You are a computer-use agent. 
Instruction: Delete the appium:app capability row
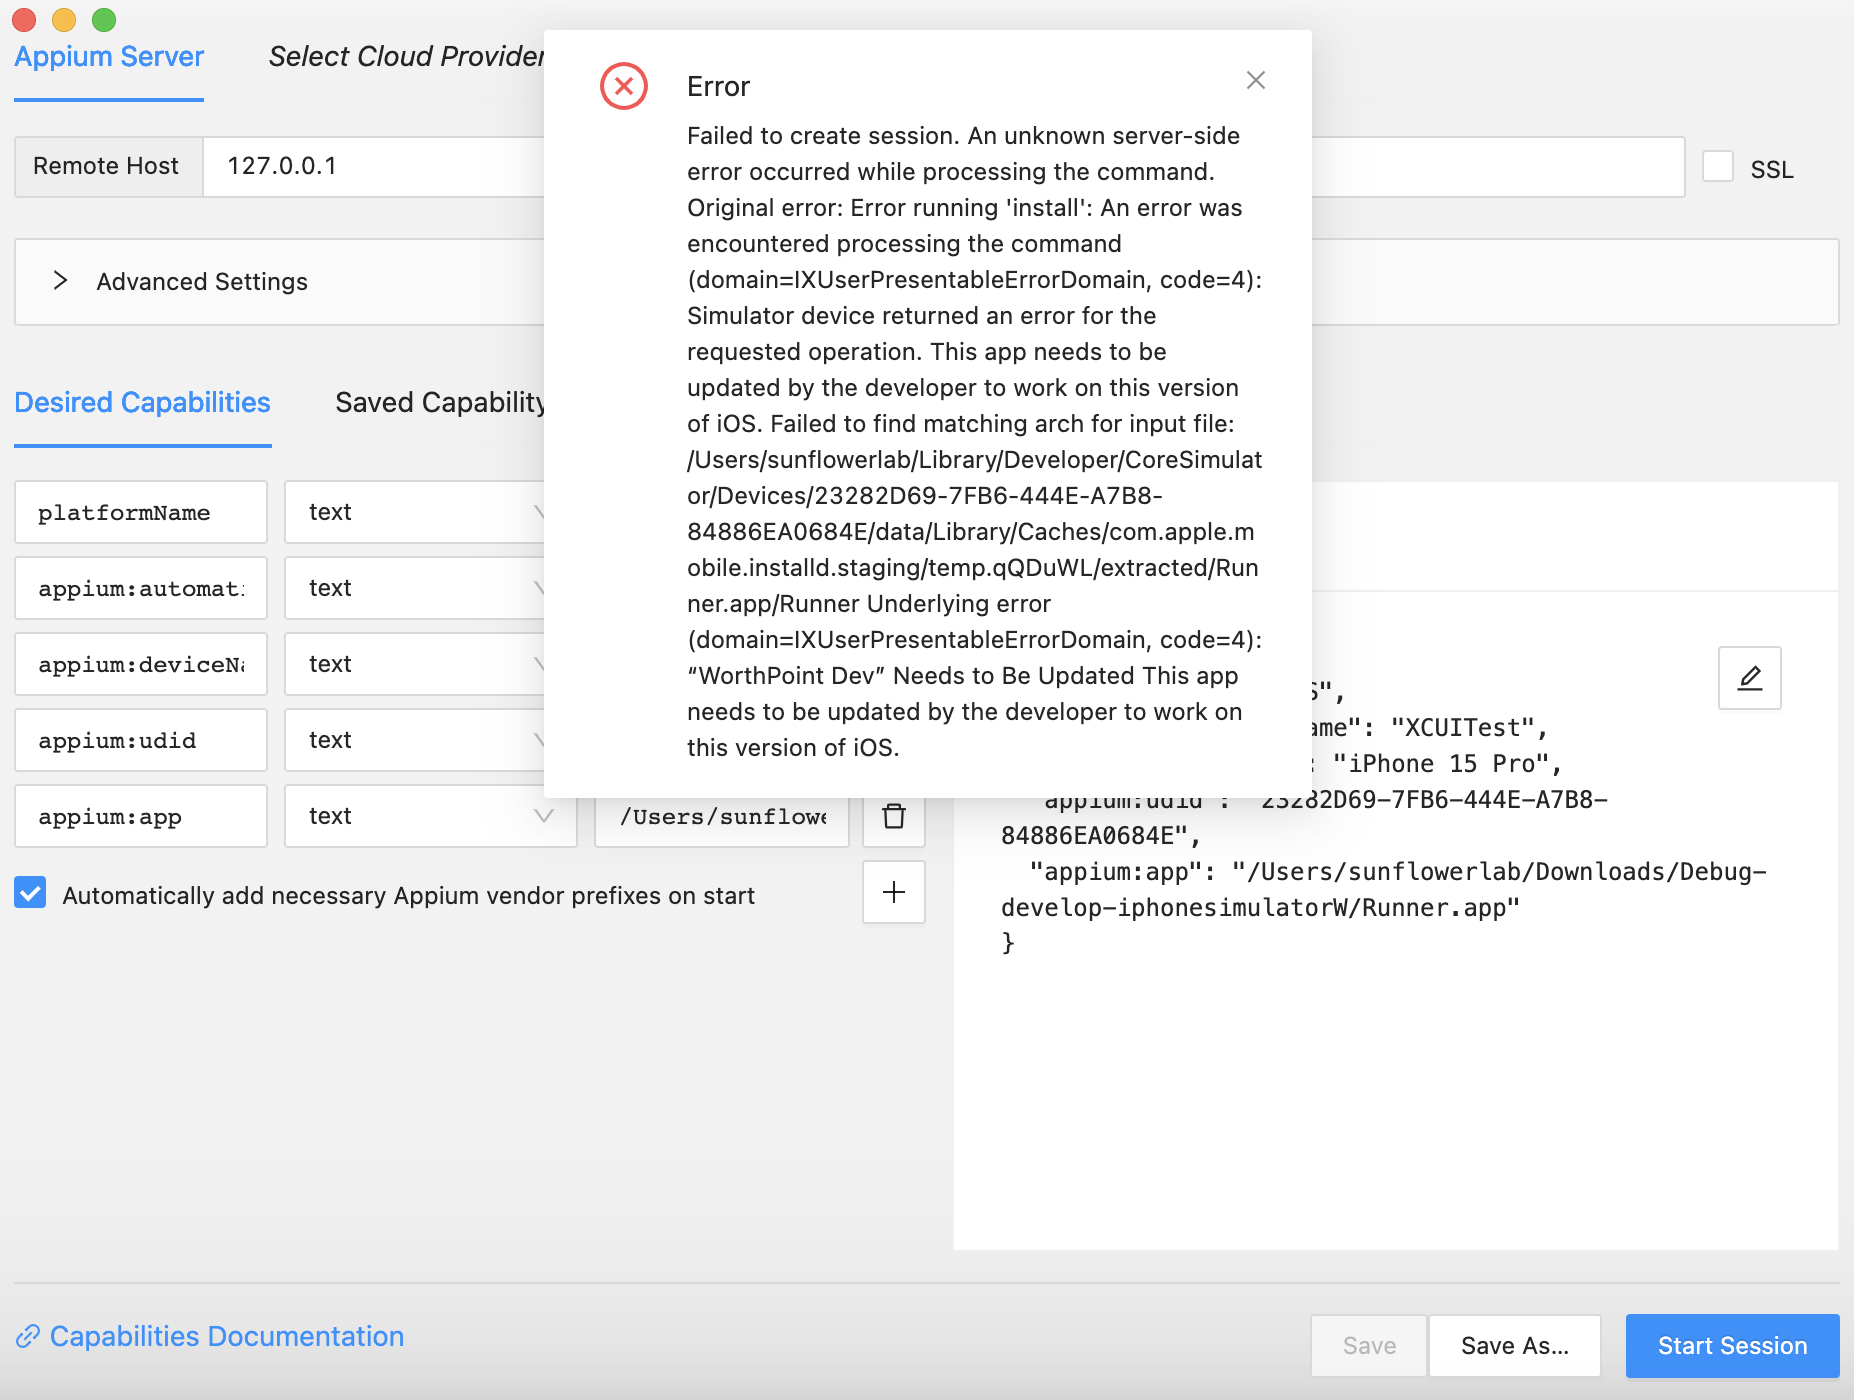click(894, 816)
